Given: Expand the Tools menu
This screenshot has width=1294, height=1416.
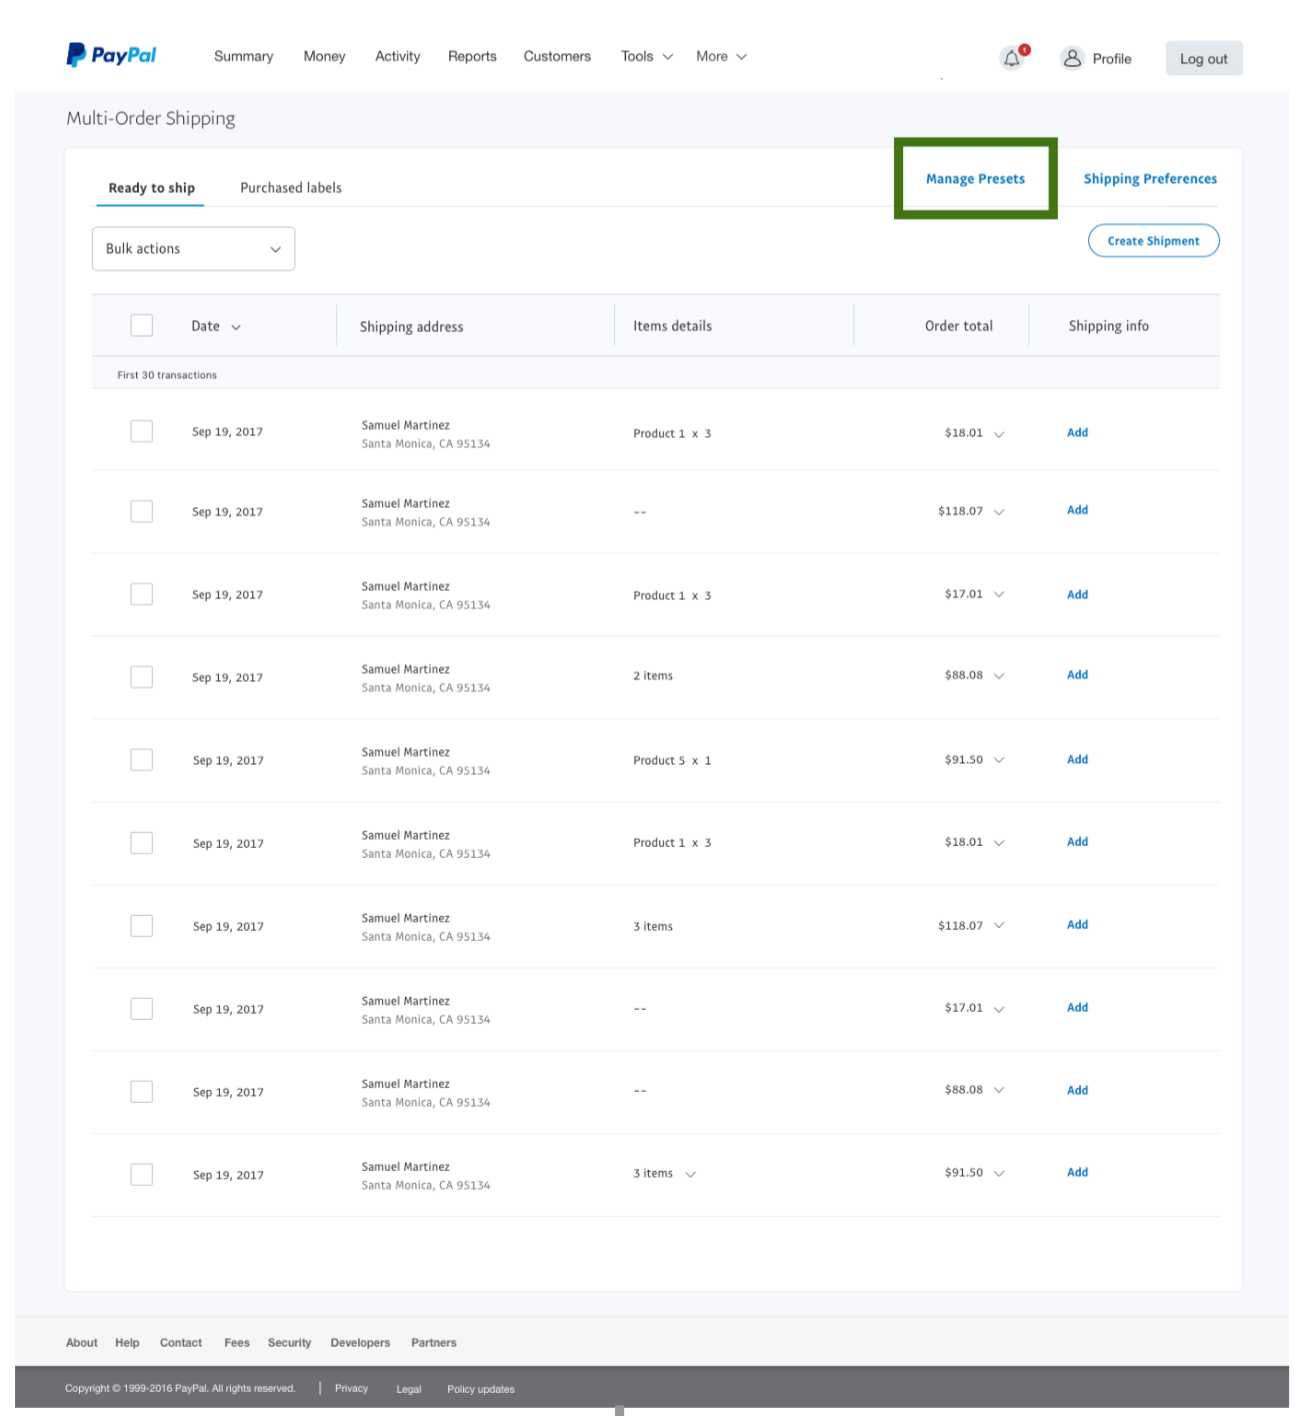Looking at the screenshot, I should [646, 57].
